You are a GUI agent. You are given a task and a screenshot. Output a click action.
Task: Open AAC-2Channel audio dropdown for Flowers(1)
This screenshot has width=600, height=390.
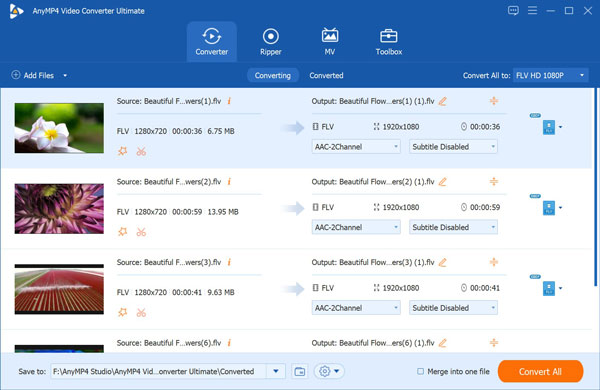pyautogui.click(x=356, y=147)
